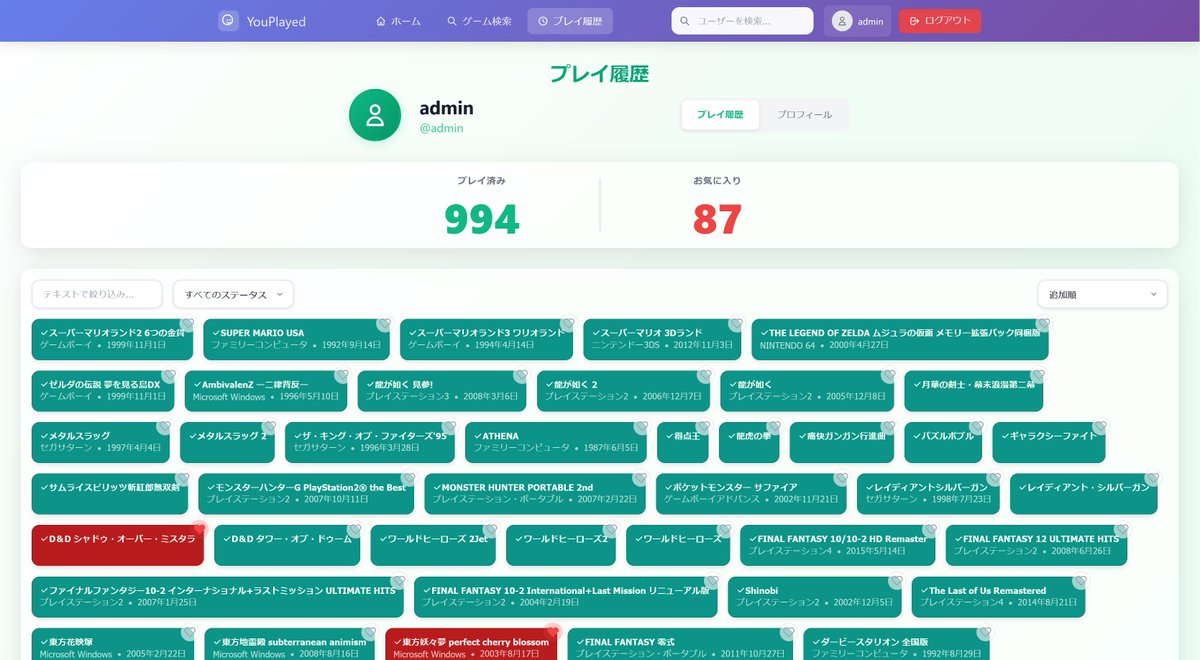The height and width of the screenshot is (660, 1200).
Task: Click heart on FINAL FANTASY 12 ULTIMATE HITS card
Action: click(x=1121, y=530)
